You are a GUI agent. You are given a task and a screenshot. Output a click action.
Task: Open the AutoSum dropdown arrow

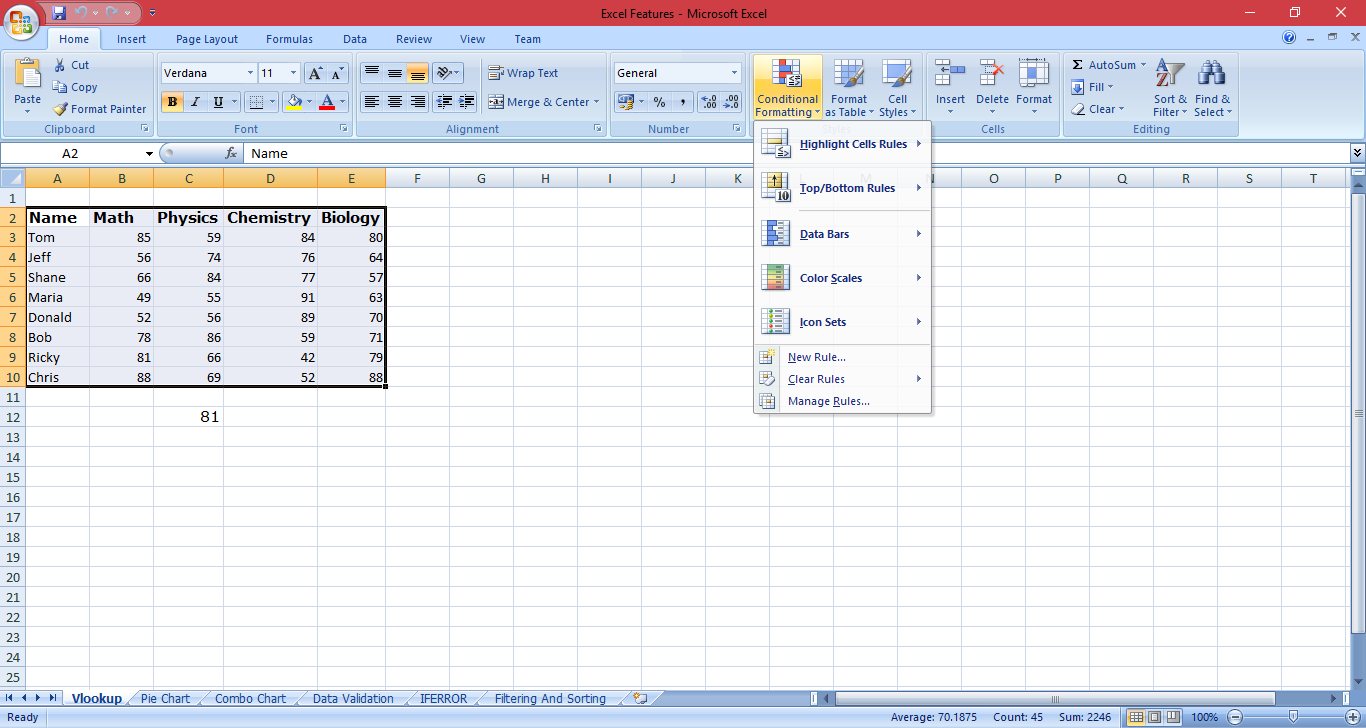point(1143,65)
